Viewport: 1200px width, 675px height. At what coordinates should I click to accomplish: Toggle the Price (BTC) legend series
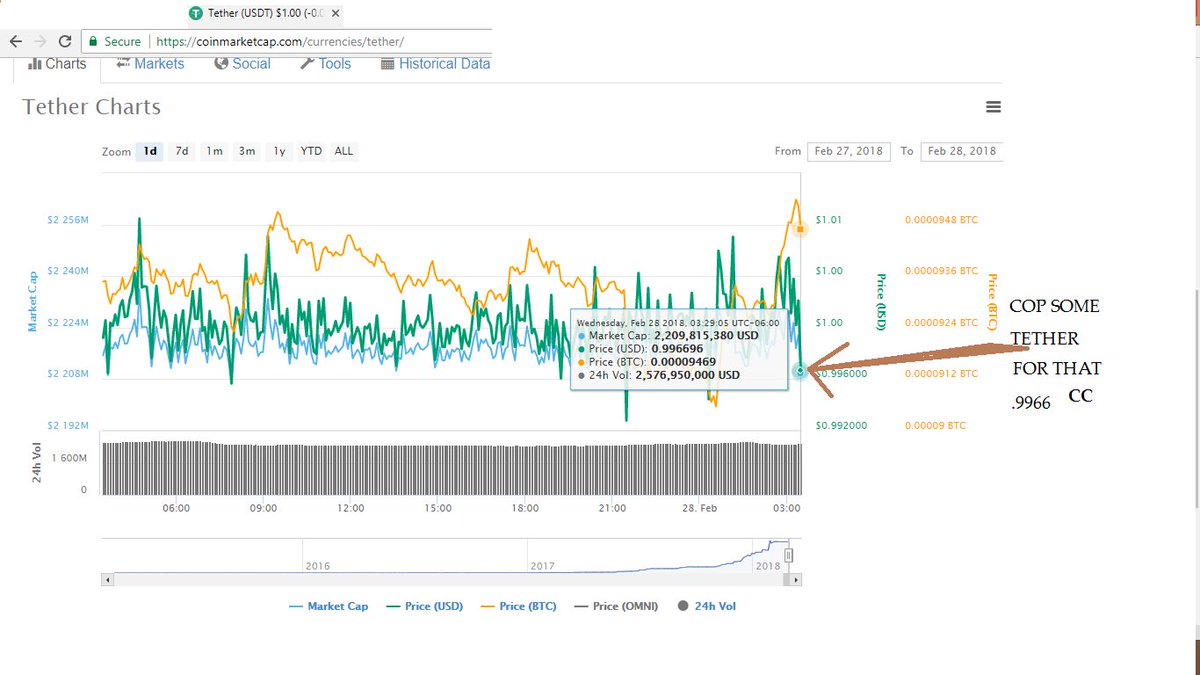[519, 606]
